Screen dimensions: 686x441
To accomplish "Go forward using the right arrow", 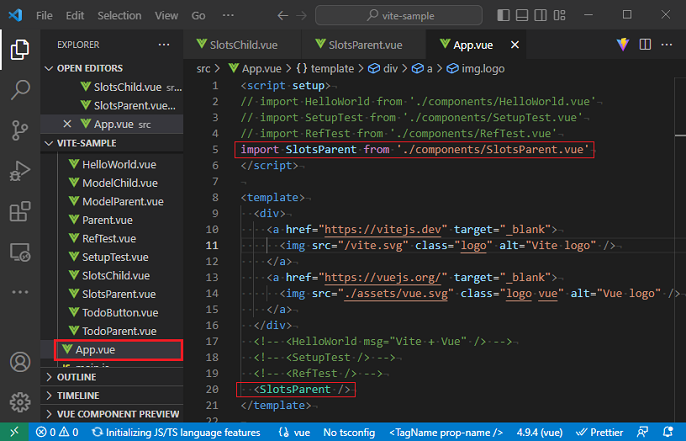I will [301, 16].
